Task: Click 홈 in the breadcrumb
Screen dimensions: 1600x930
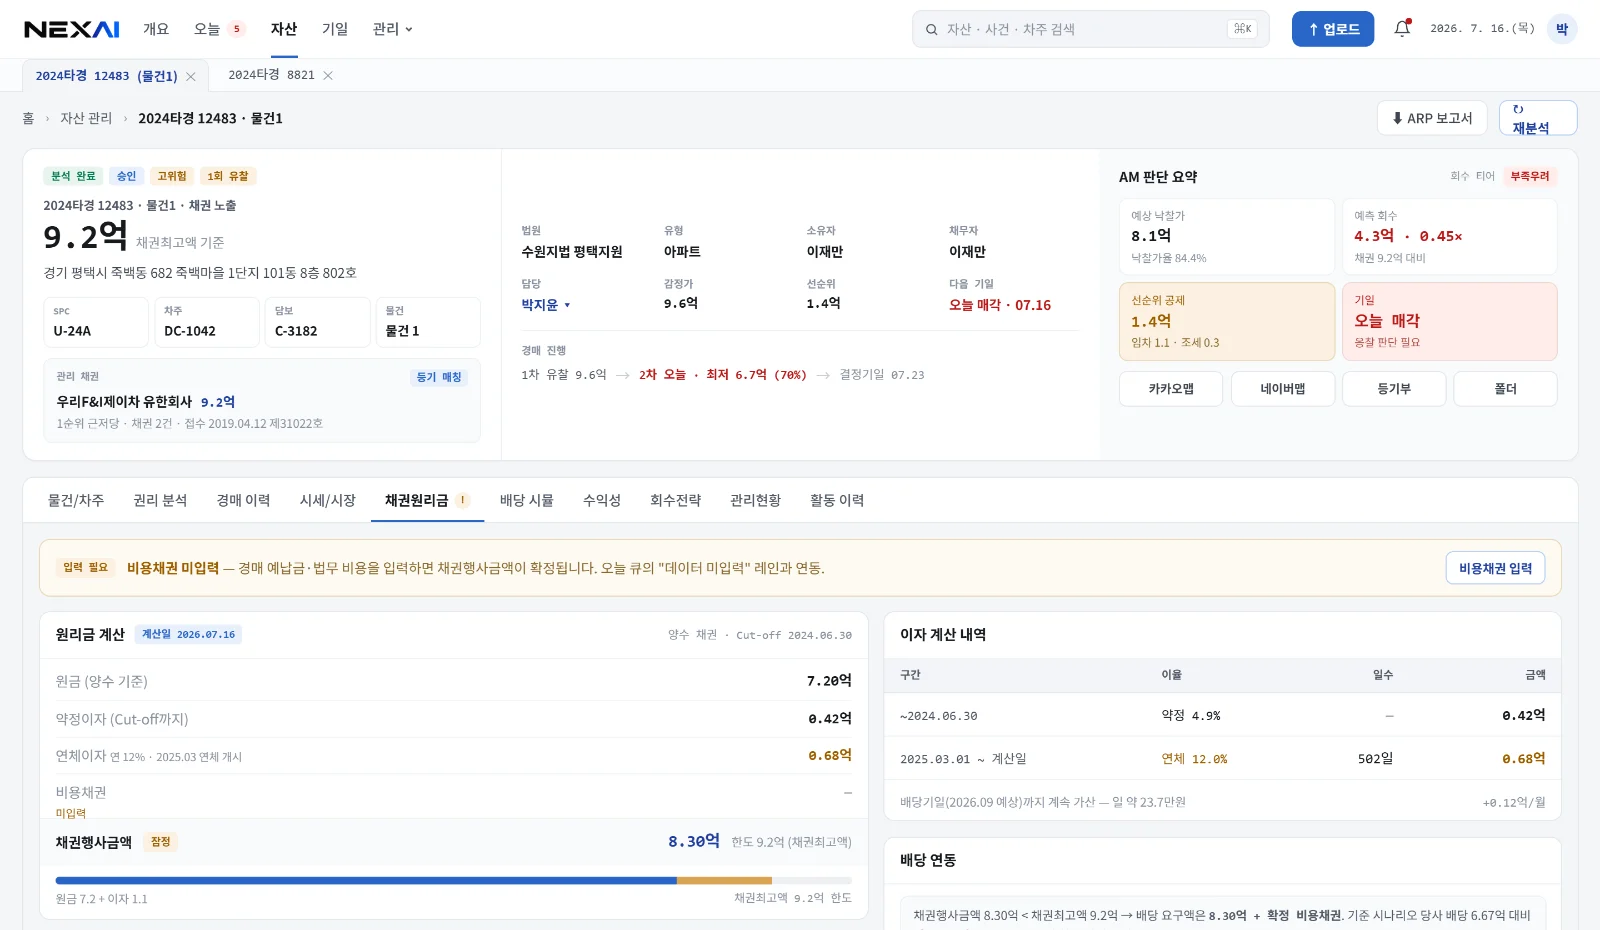Action: coord(28,118)
